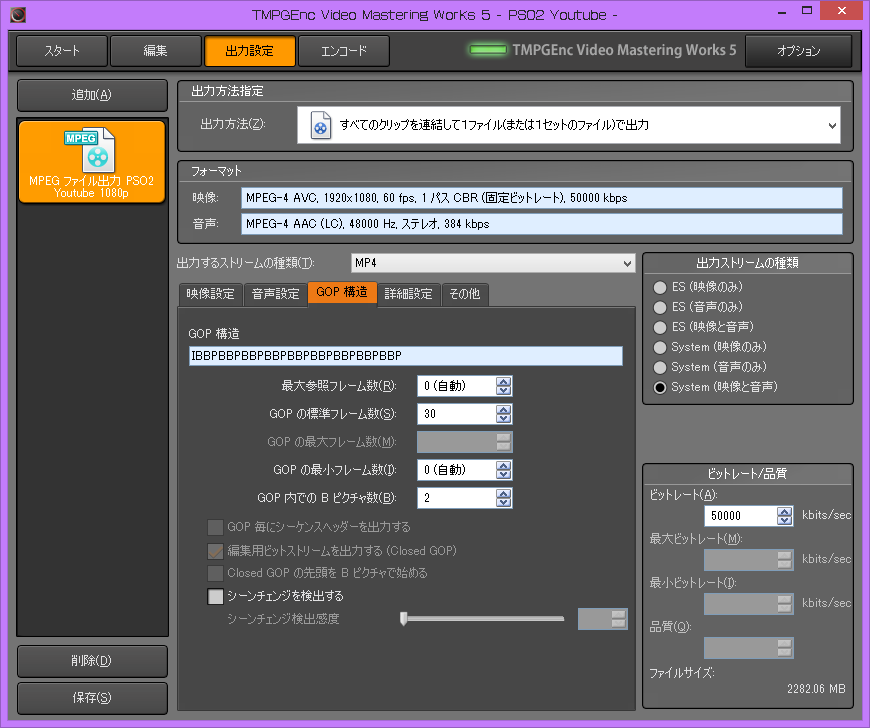Image resolution: width=870 pixels, height=728 pixels.
Task: Click the green status indicator light
Action: tap(488, 50)
